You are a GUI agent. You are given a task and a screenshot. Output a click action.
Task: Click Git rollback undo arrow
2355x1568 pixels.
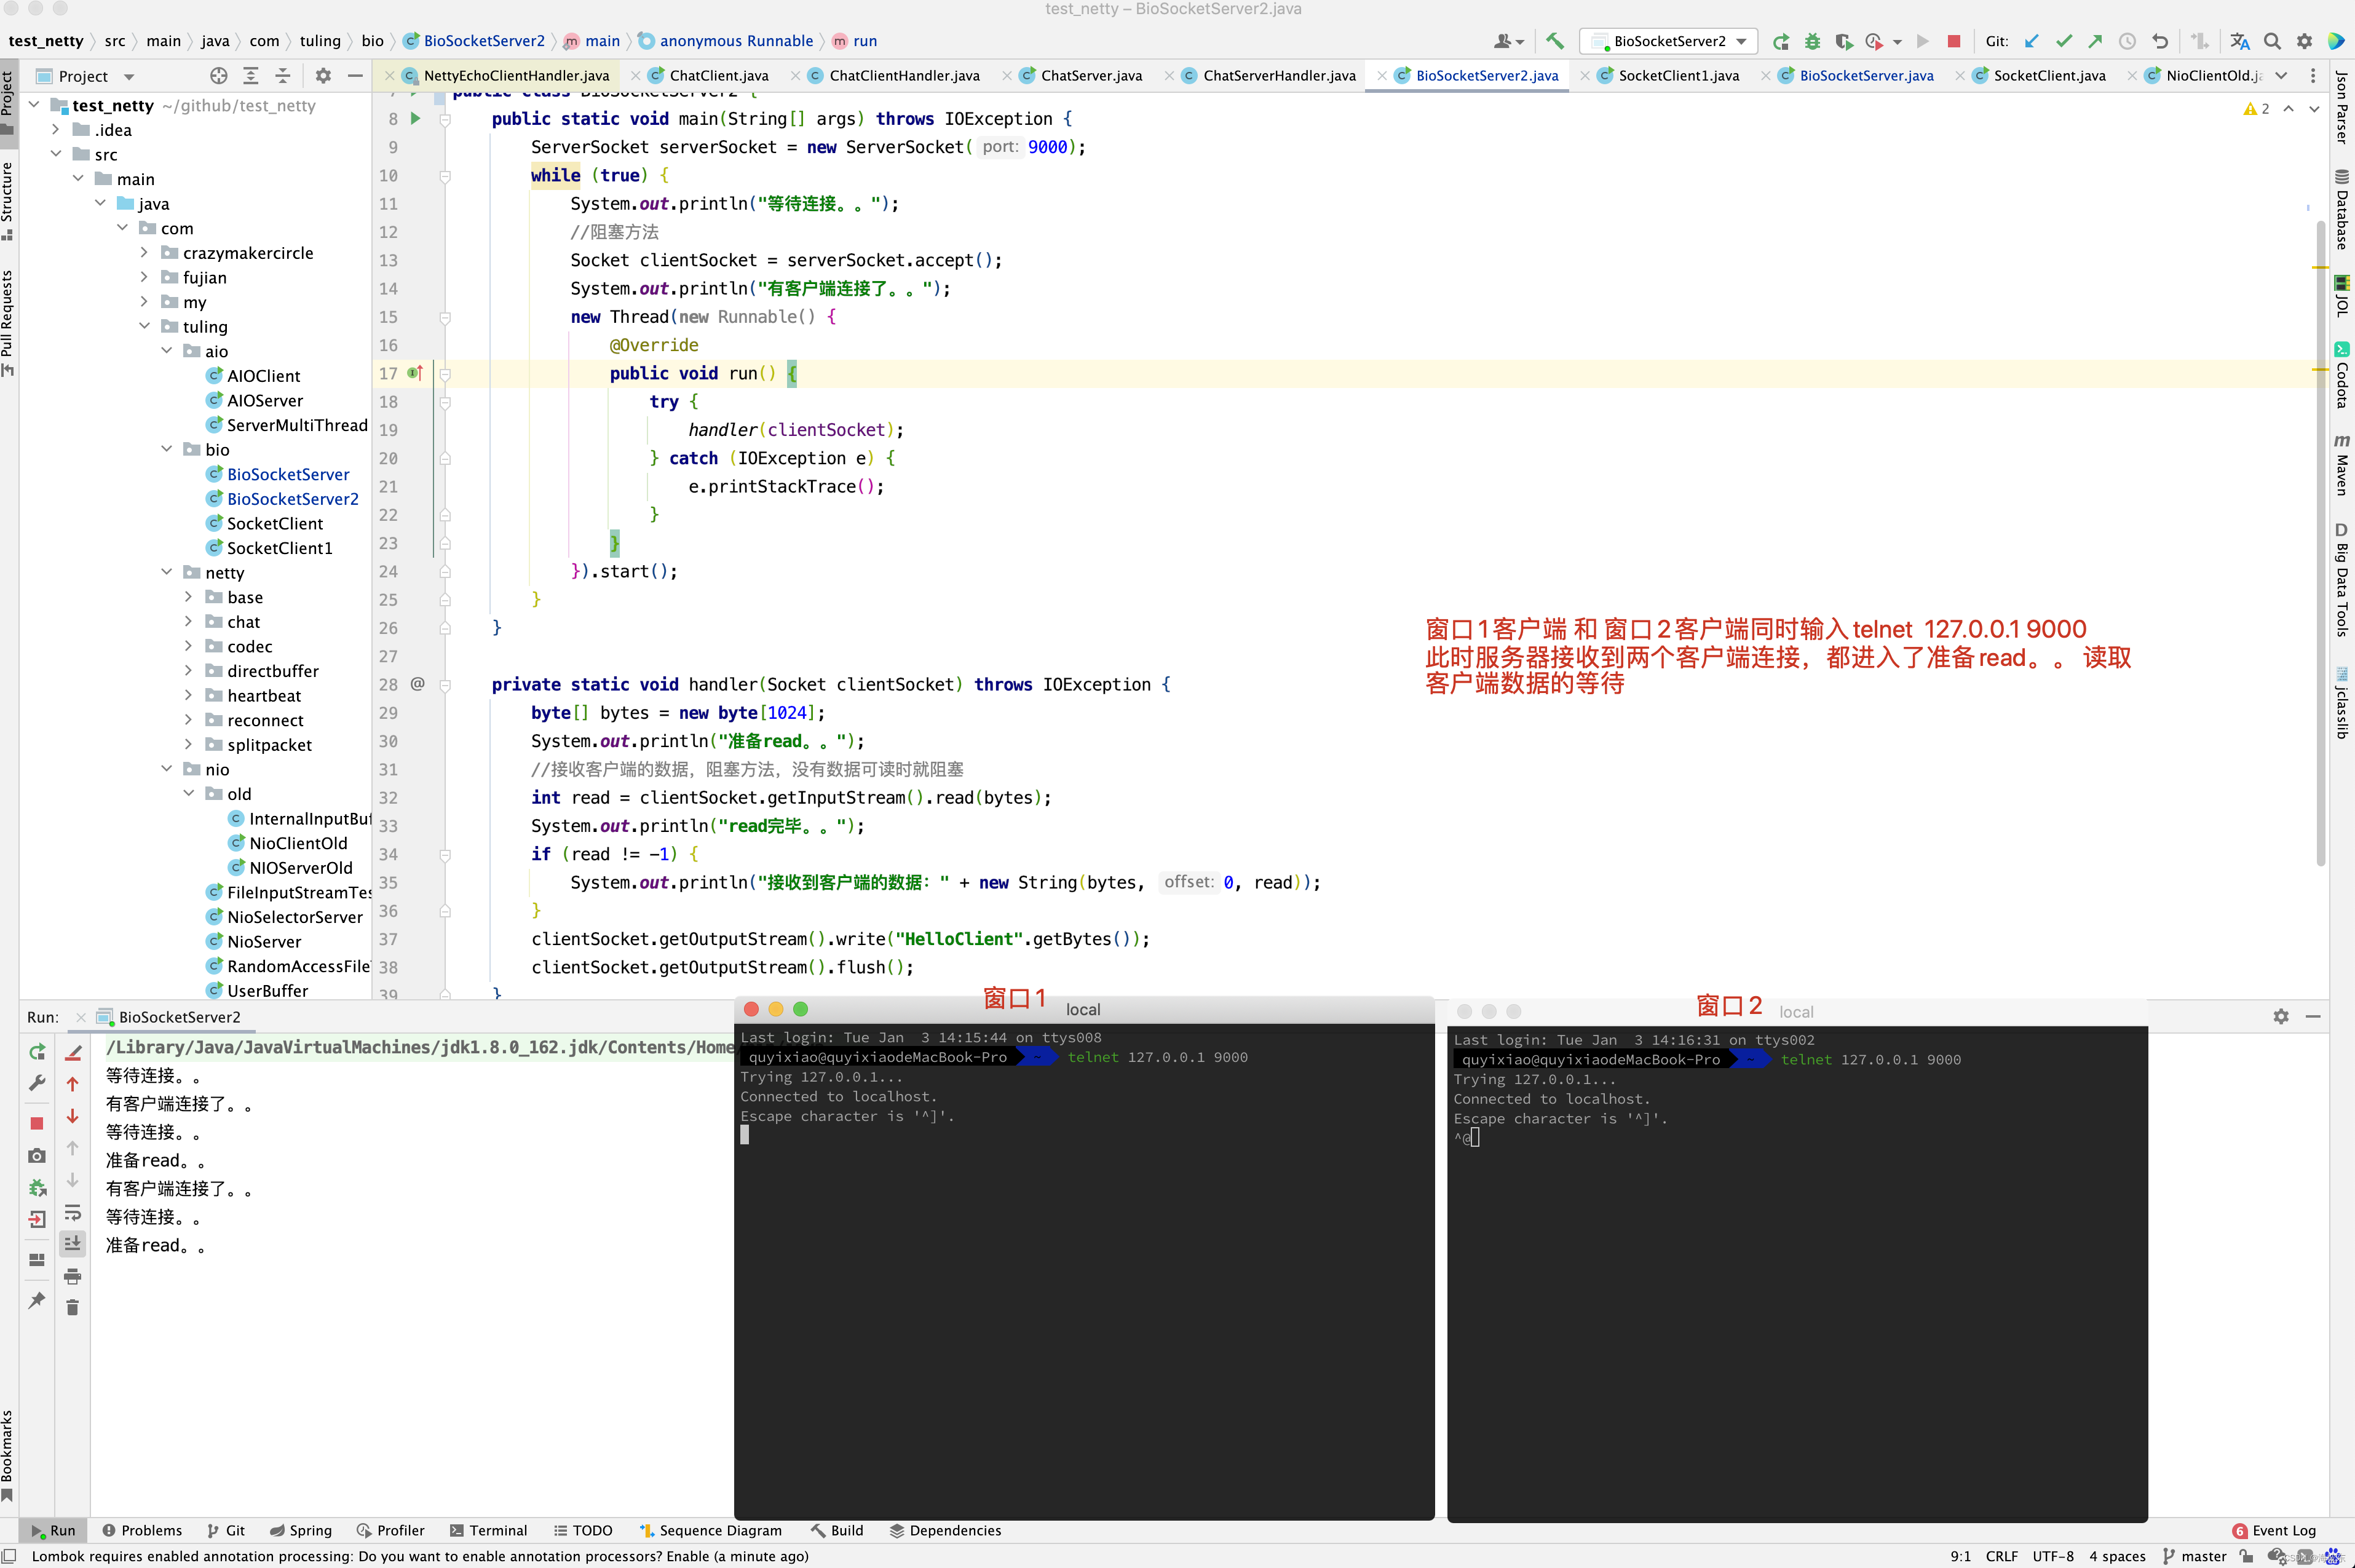tap(2160, 41)
